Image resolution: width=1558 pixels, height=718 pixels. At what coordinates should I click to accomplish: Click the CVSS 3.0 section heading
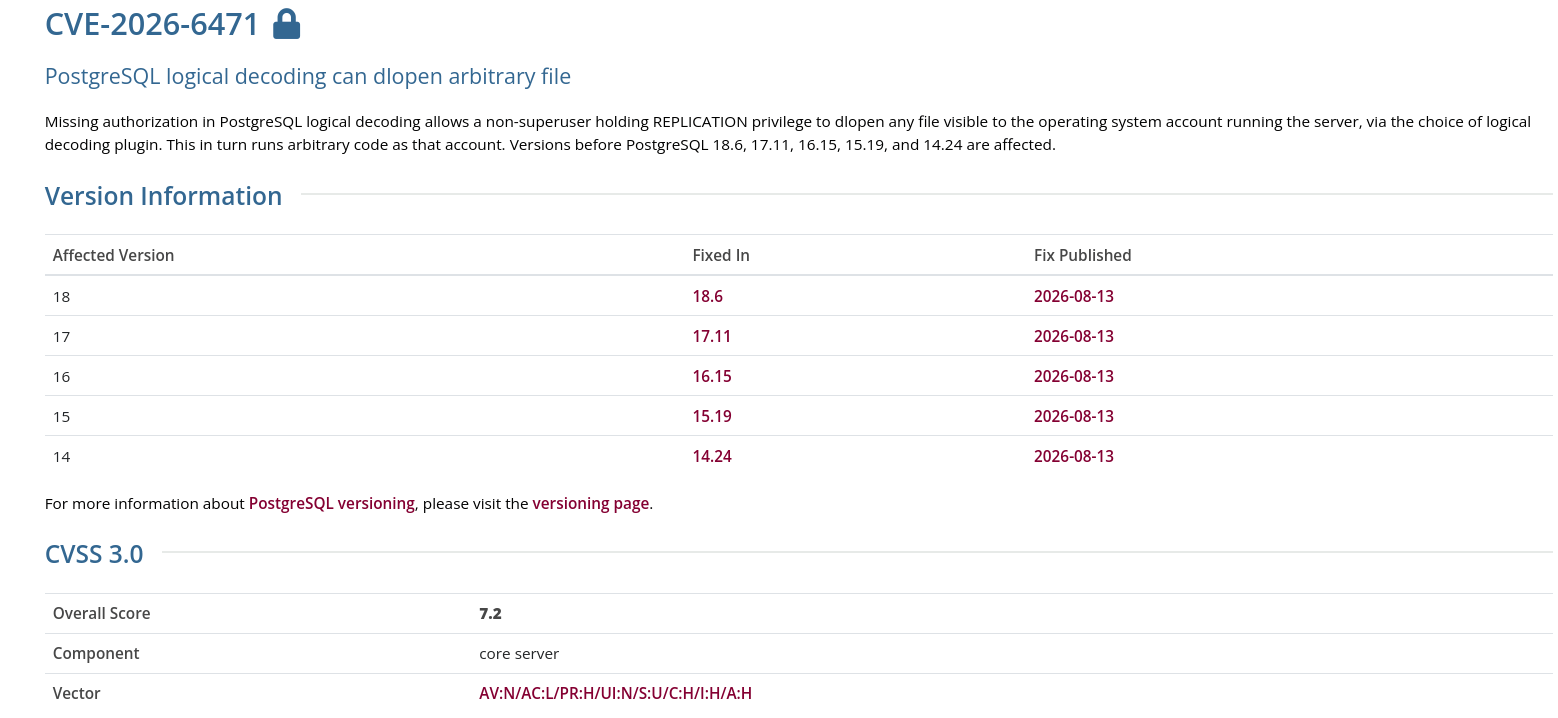(x=94, y=554)
